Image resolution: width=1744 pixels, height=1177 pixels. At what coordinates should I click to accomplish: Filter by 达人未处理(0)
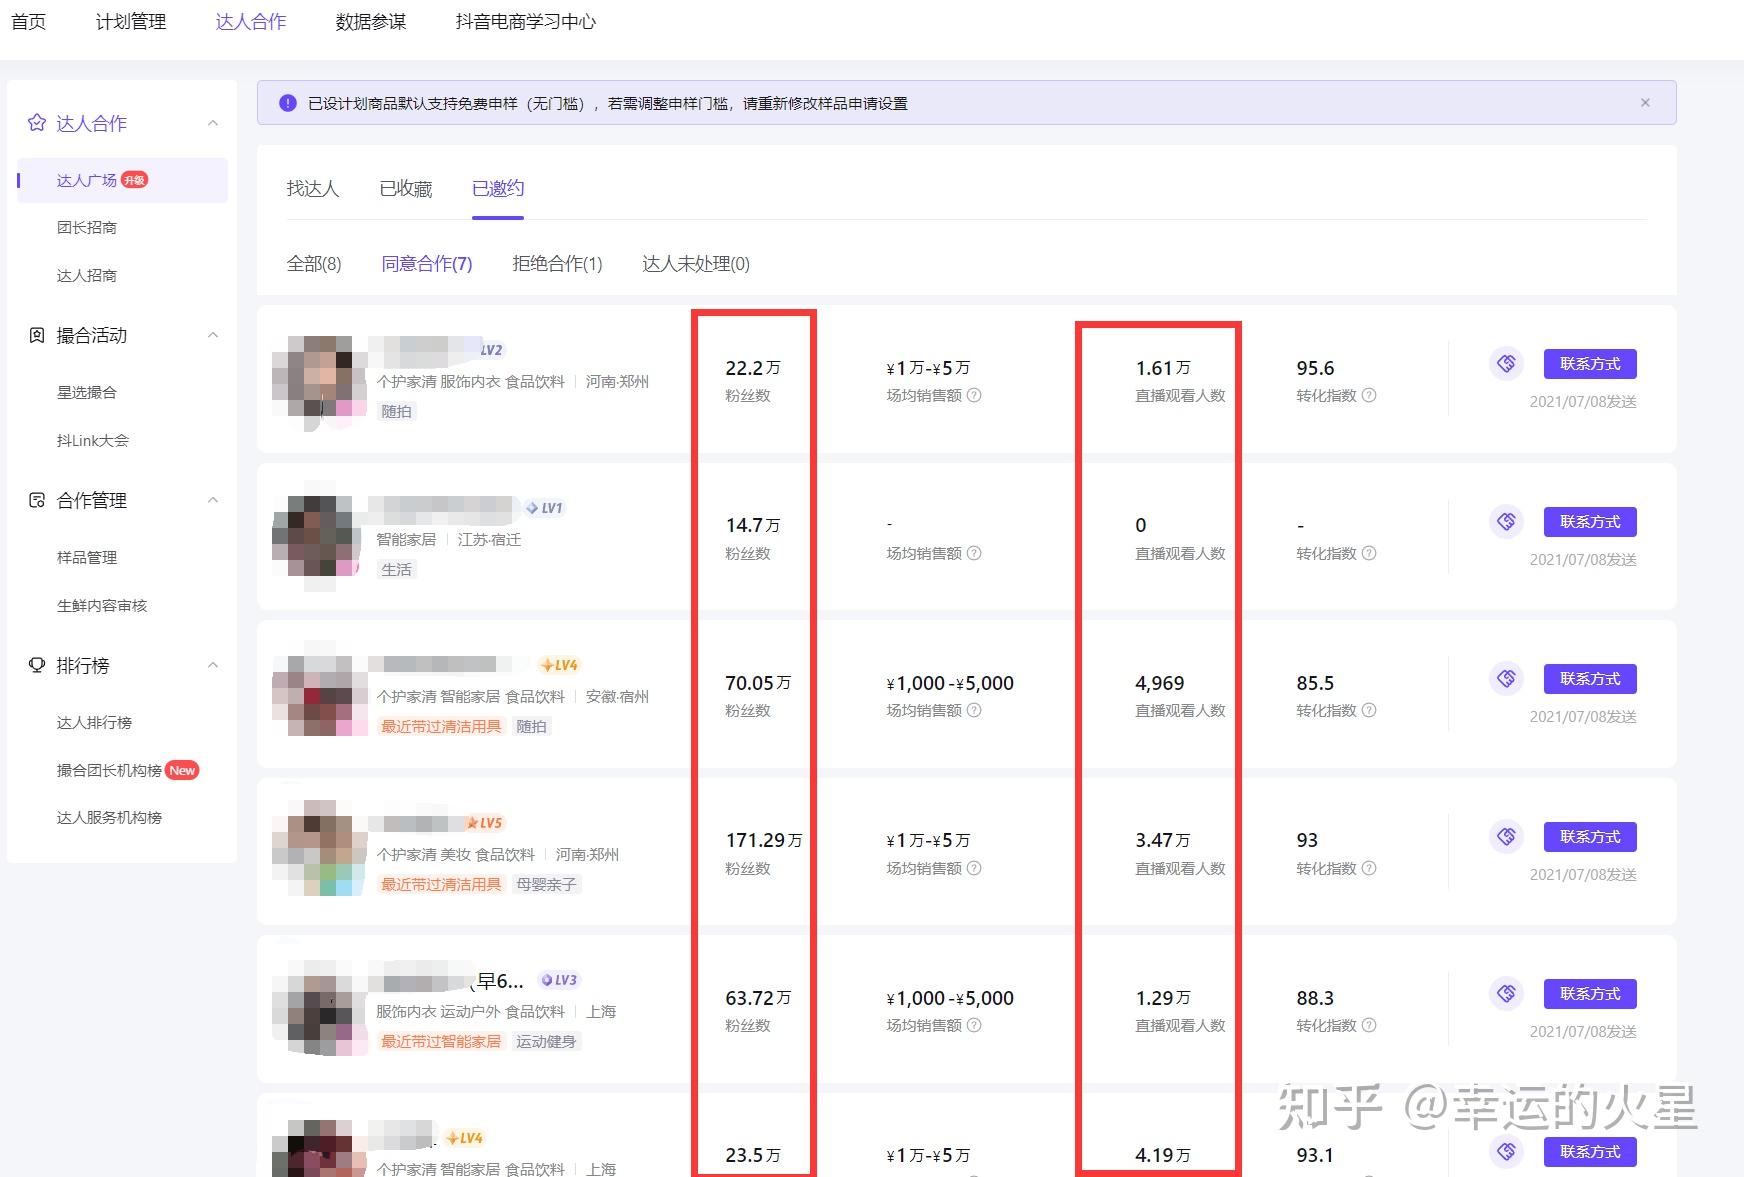(x=696, y=263)
